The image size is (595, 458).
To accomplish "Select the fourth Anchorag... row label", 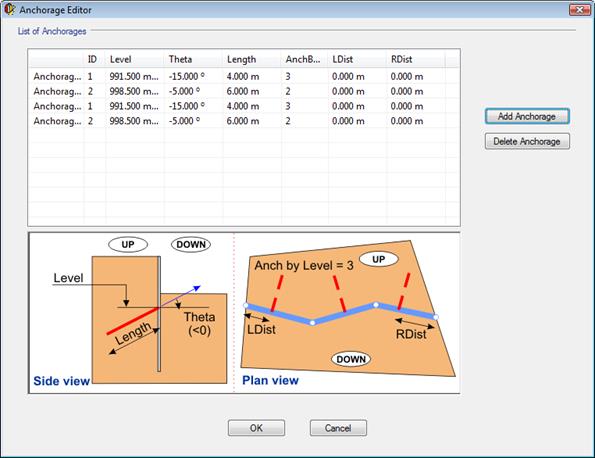I will (x=57, y=121).
